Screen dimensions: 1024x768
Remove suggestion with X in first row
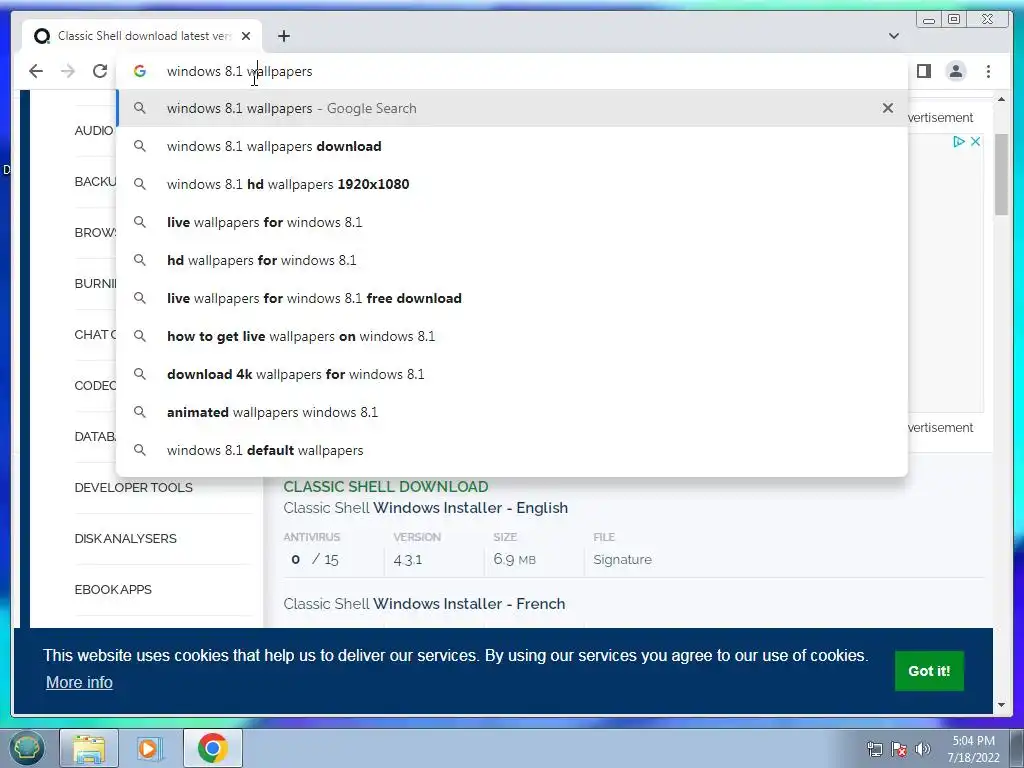(x=888, y=108)
